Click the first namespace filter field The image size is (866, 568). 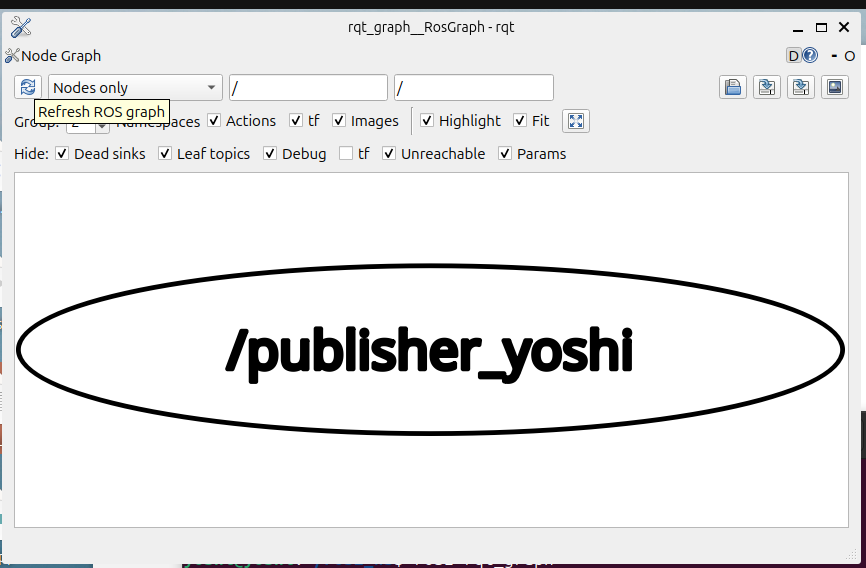[x=308, y=87]
